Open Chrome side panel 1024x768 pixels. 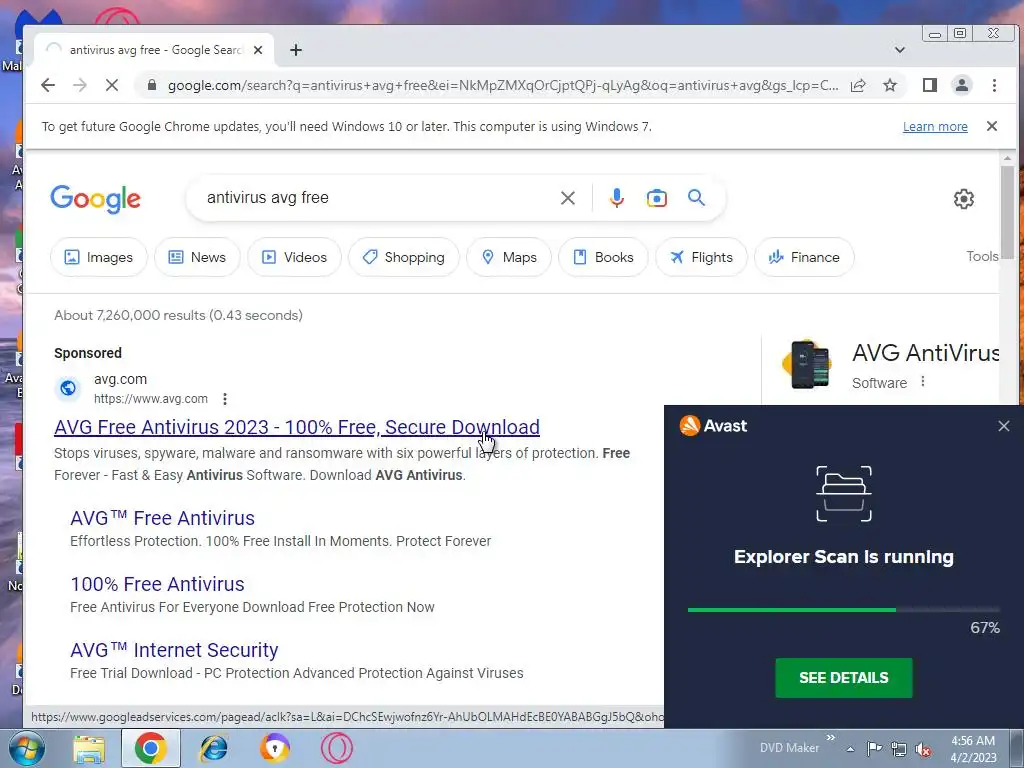coord(929,85)
